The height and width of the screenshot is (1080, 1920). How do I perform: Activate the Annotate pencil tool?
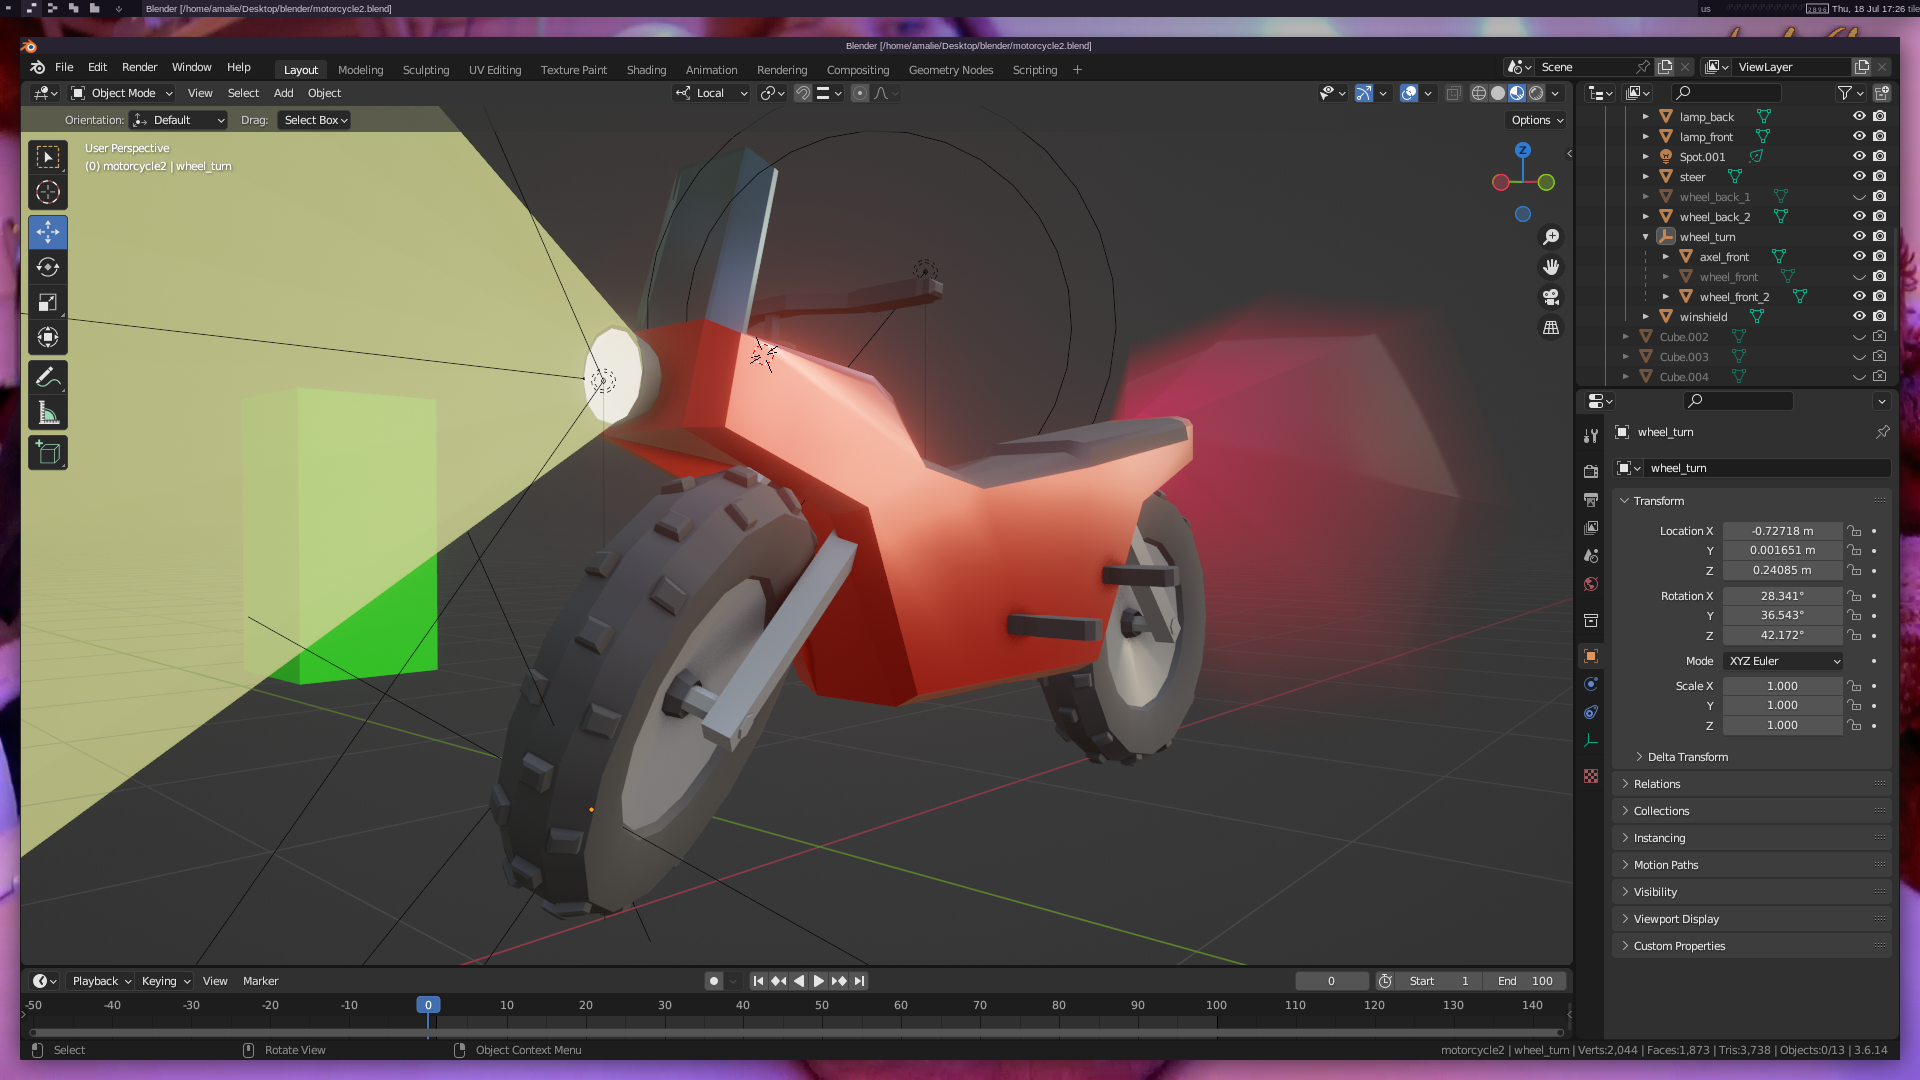point(47,378)
